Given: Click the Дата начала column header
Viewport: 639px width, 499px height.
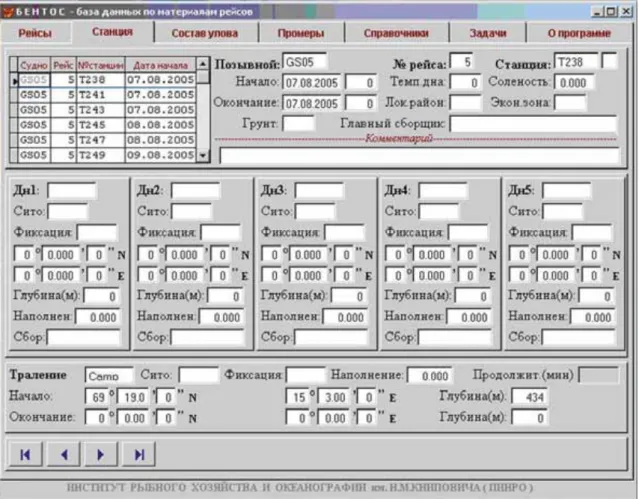Looking at the screenshot, I should click(x=161, y=65).
